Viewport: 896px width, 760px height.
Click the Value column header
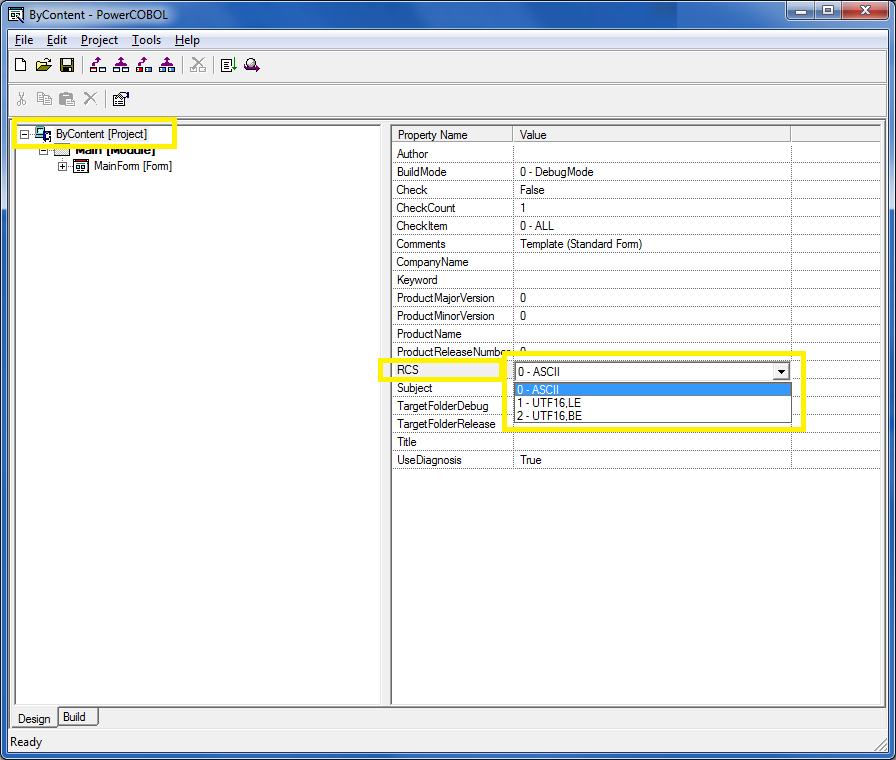tap(652, 135)
